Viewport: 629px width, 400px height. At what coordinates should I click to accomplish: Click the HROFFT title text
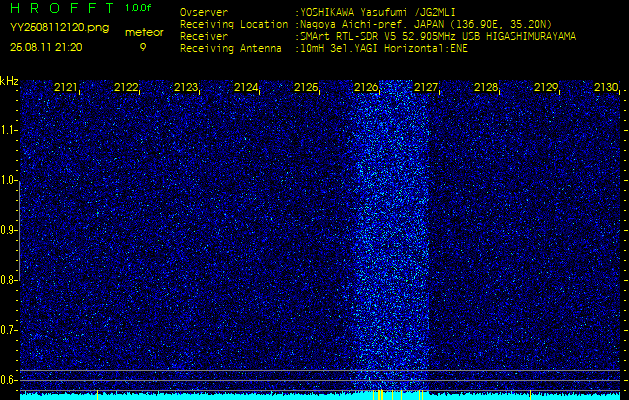[62, 8]
